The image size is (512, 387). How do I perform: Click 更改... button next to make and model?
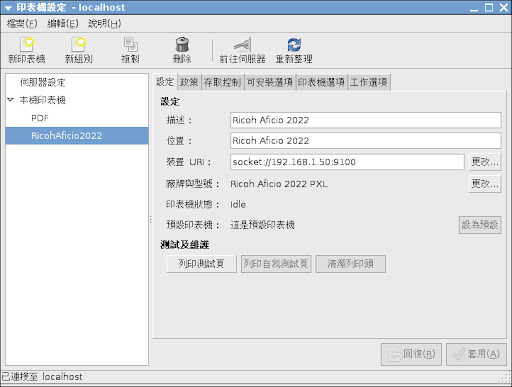pyautogui.click(x=485, y=184)
